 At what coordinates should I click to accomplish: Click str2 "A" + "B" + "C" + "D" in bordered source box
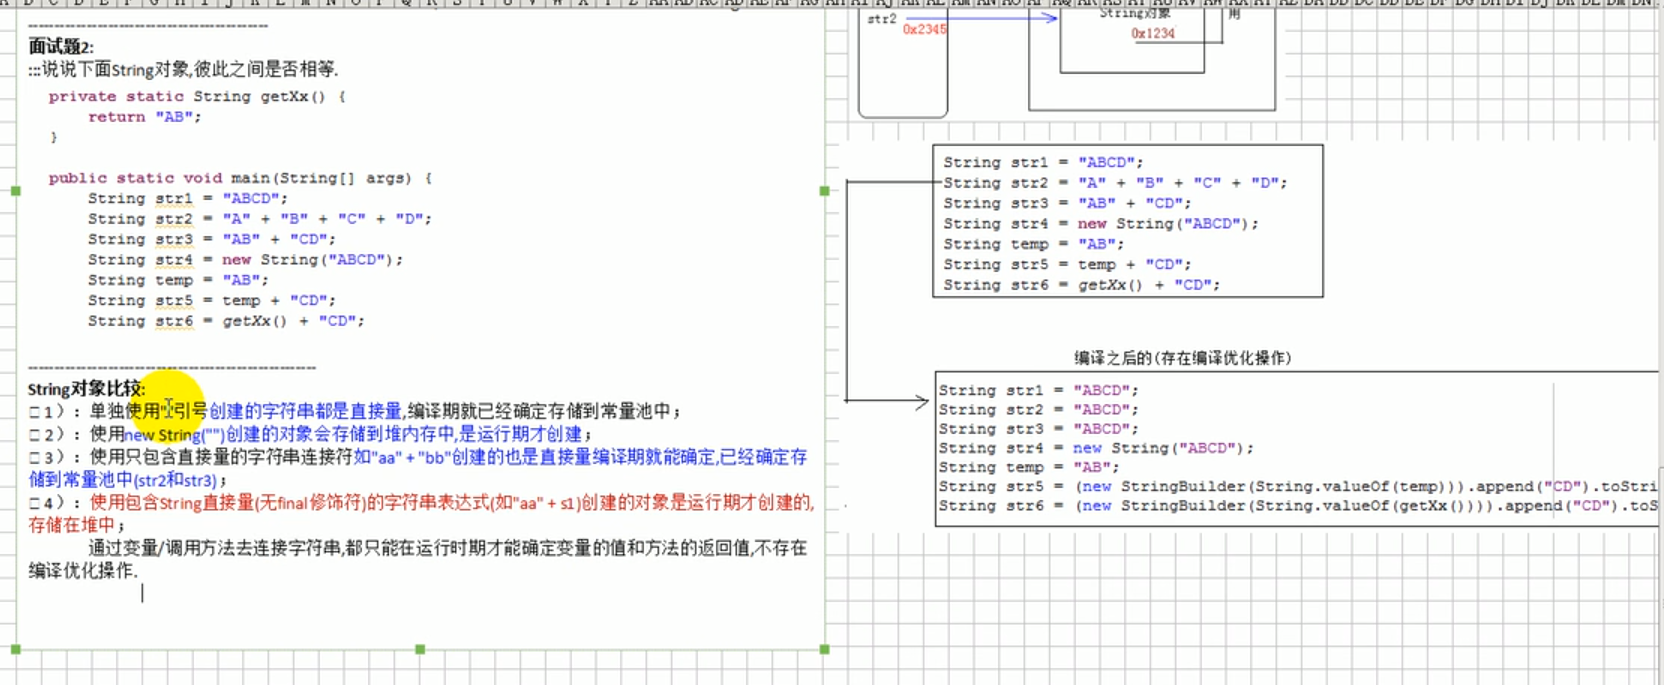click(1115, 183)
